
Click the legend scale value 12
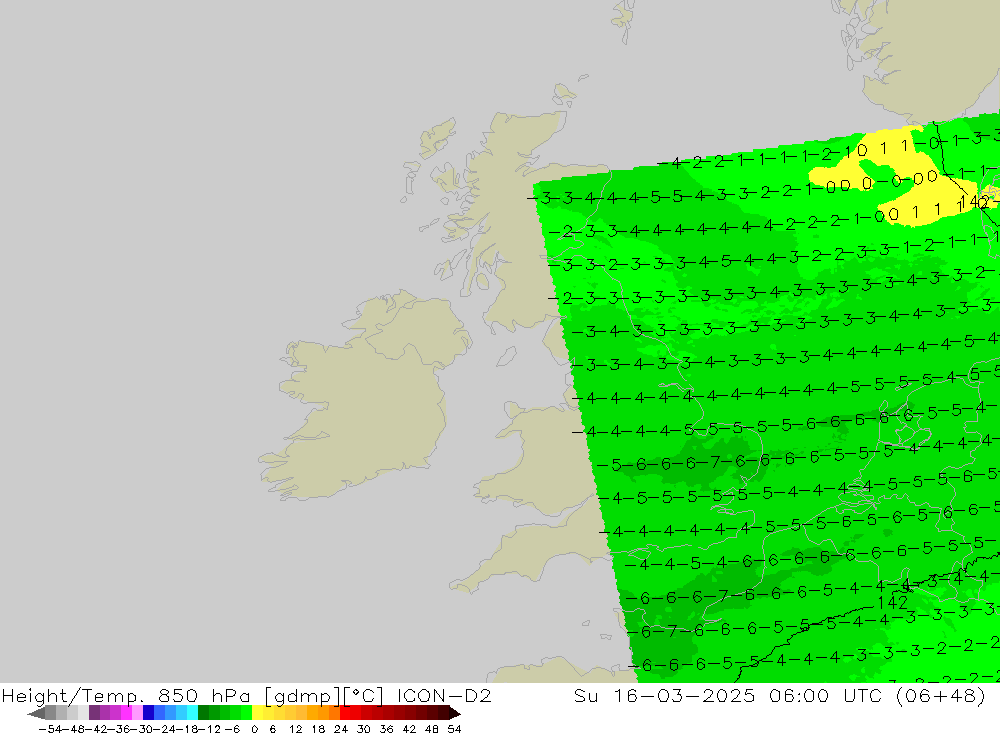point(295,729)
